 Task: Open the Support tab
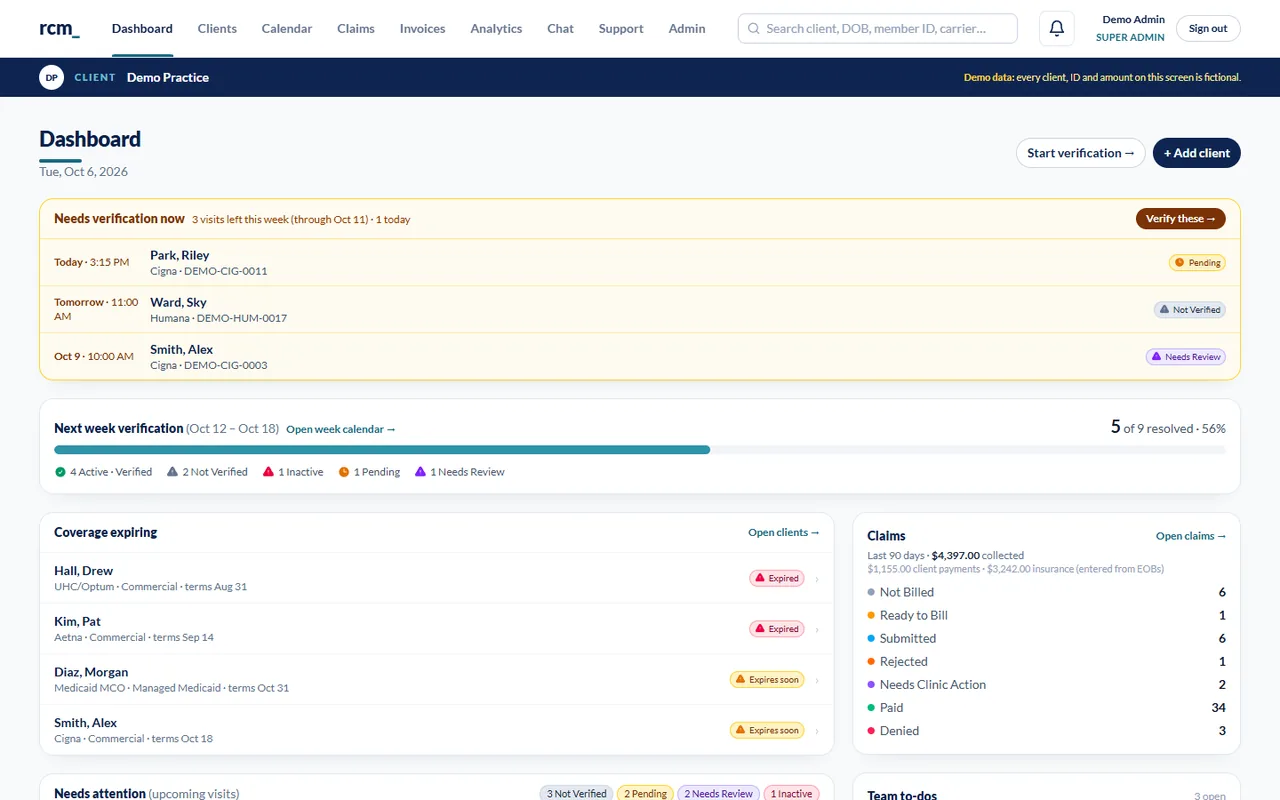621,28
